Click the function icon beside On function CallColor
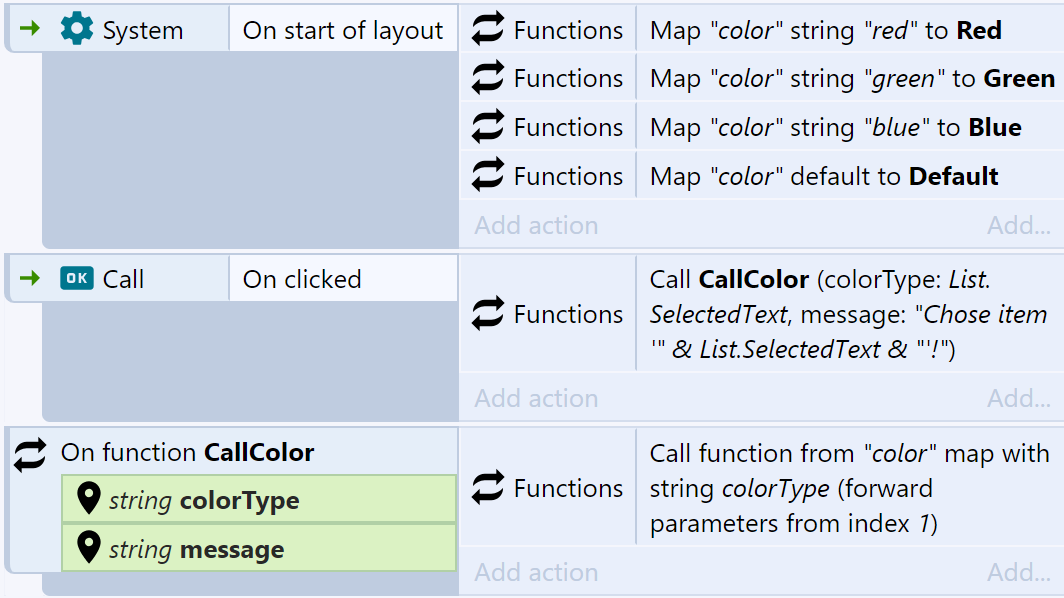This screenshot has height=598, width=1064. pyautogui.click(x=31, y=454)
